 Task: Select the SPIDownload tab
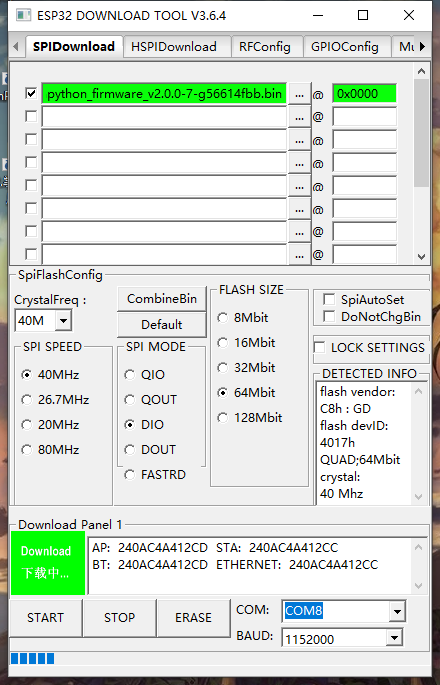[74, 47]
